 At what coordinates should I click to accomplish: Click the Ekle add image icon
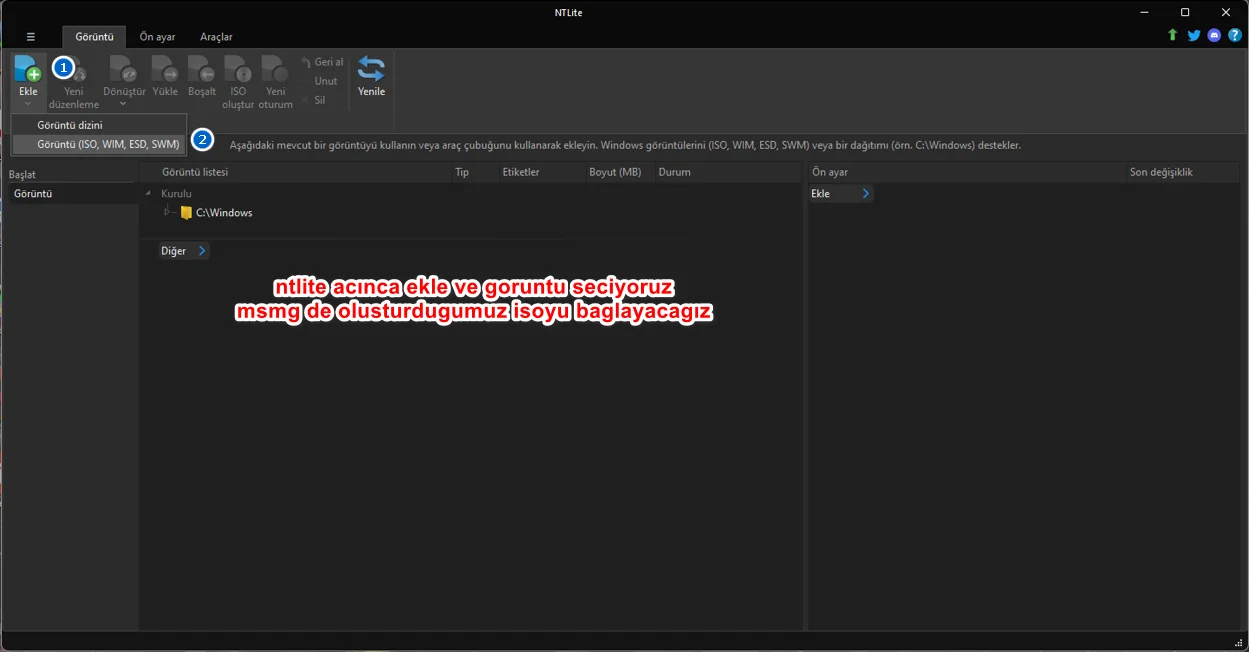point(27,69)
